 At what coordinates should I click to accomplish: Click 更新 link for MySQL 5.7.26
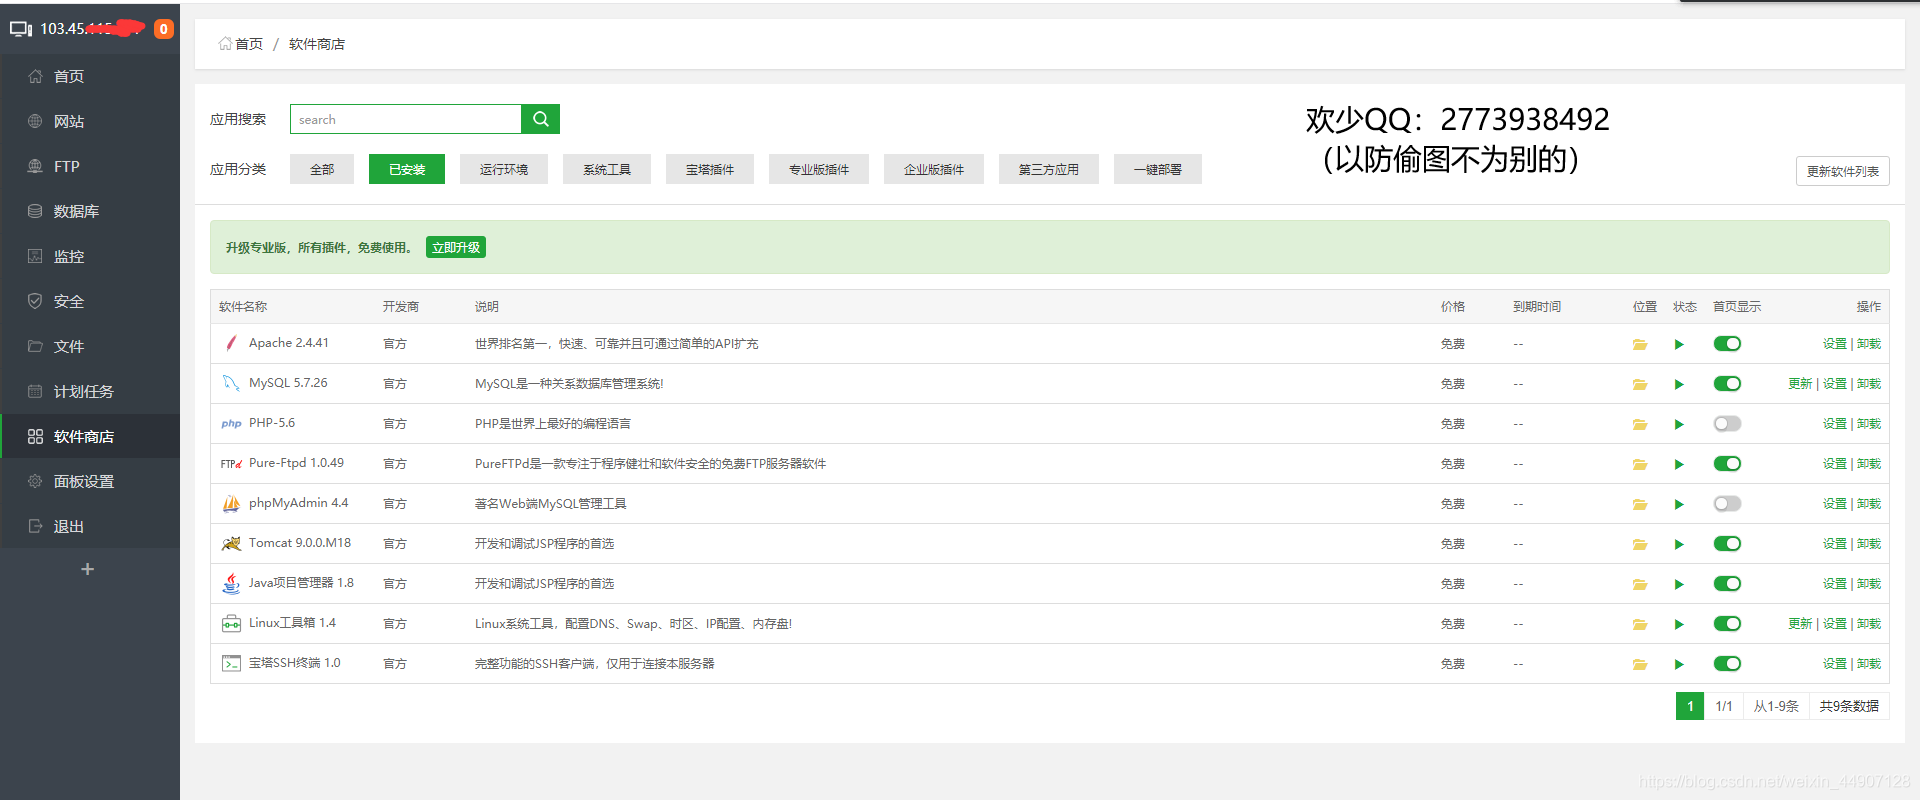pyautogui.click(x=1800, y=384)
